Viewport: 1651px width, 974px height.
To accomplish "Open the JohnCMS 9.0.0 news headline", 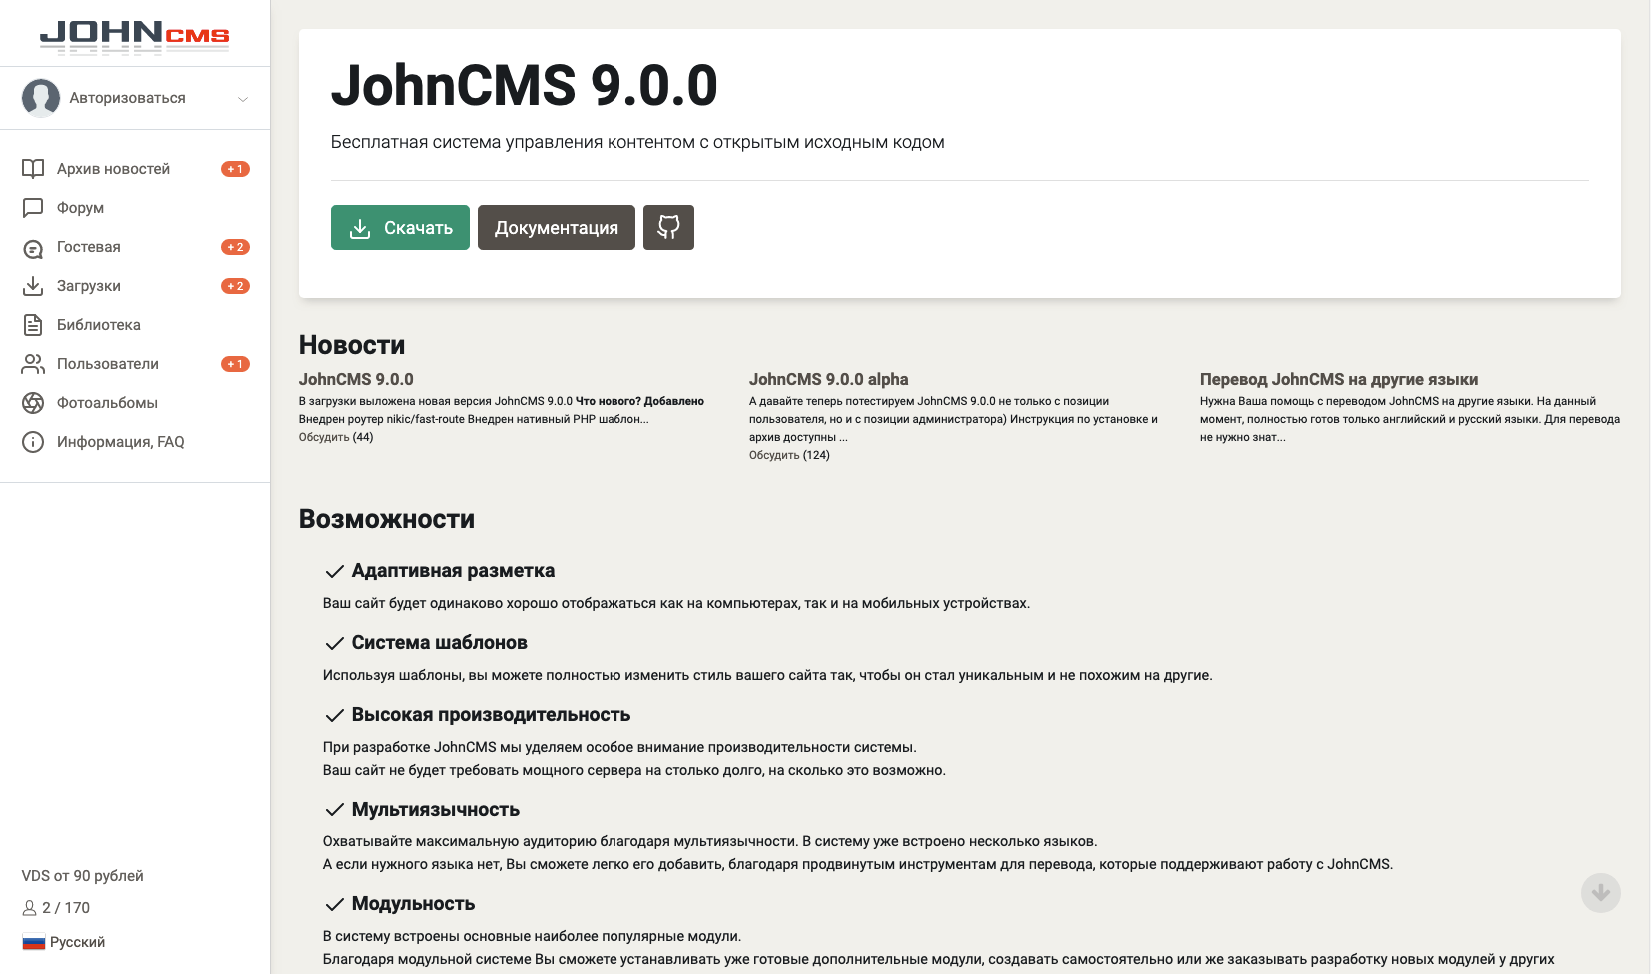I will (x=356, y=379).
